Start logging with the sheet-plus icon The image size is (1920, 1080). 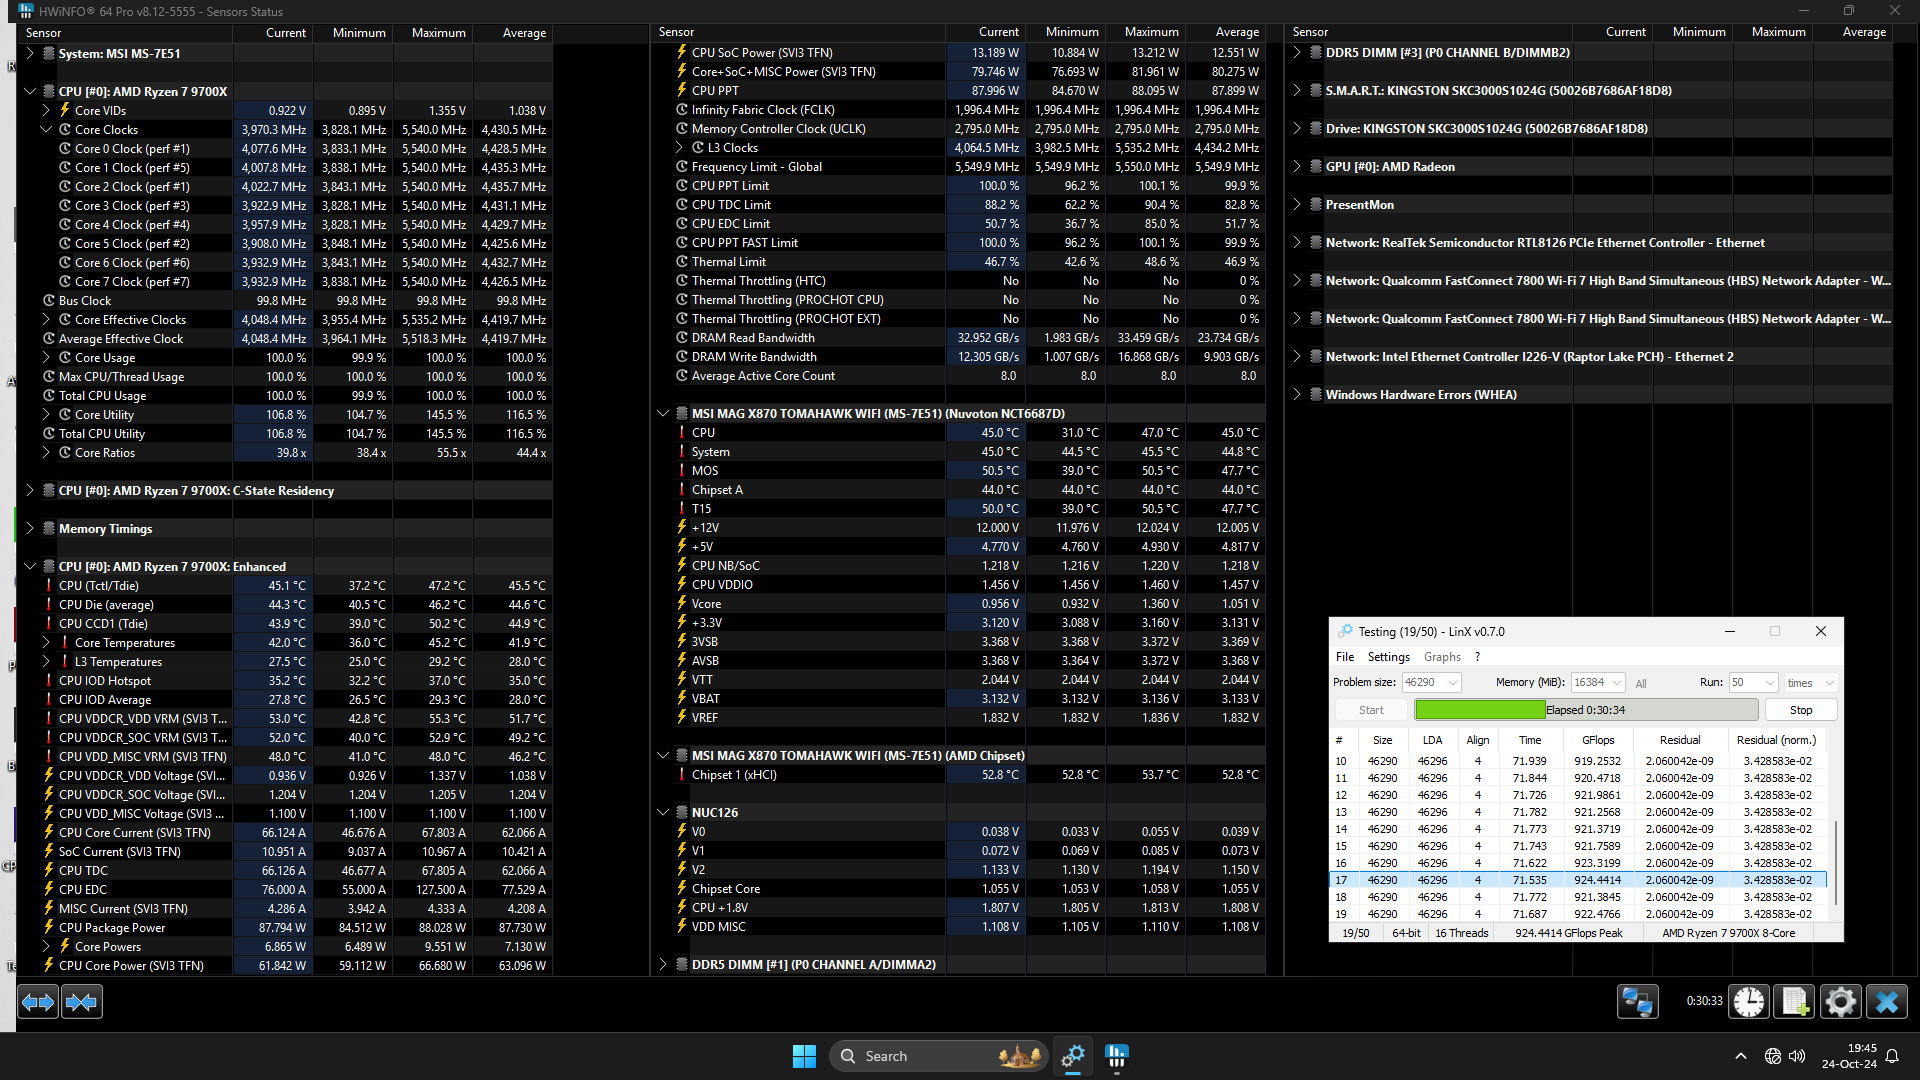tap(1794, 1002)
